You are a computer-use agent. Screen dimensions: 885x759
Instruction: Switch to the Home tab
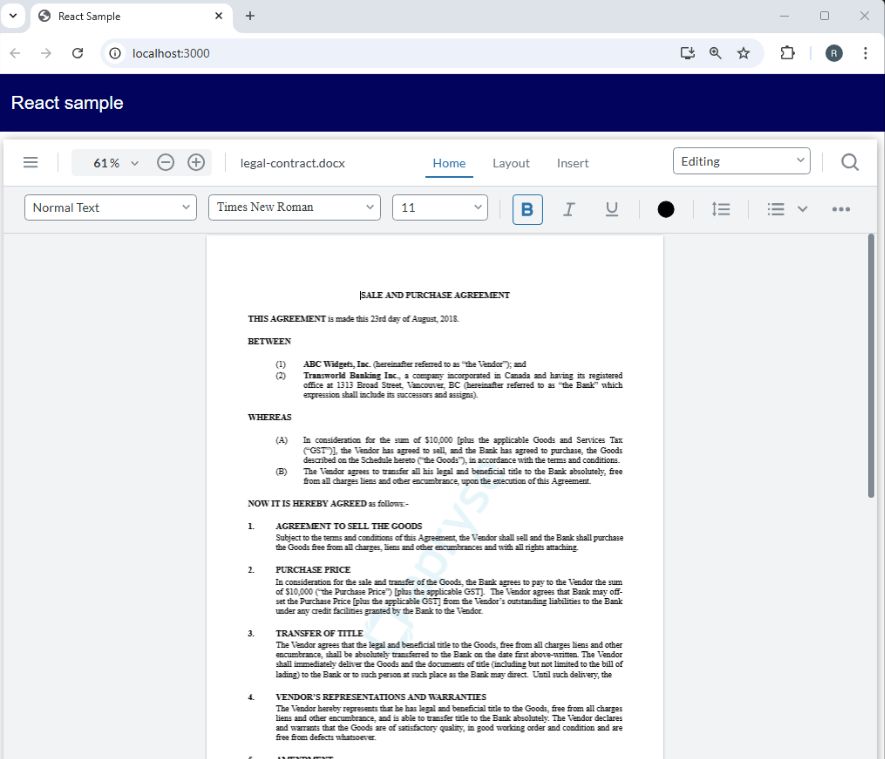coord(449,163)
